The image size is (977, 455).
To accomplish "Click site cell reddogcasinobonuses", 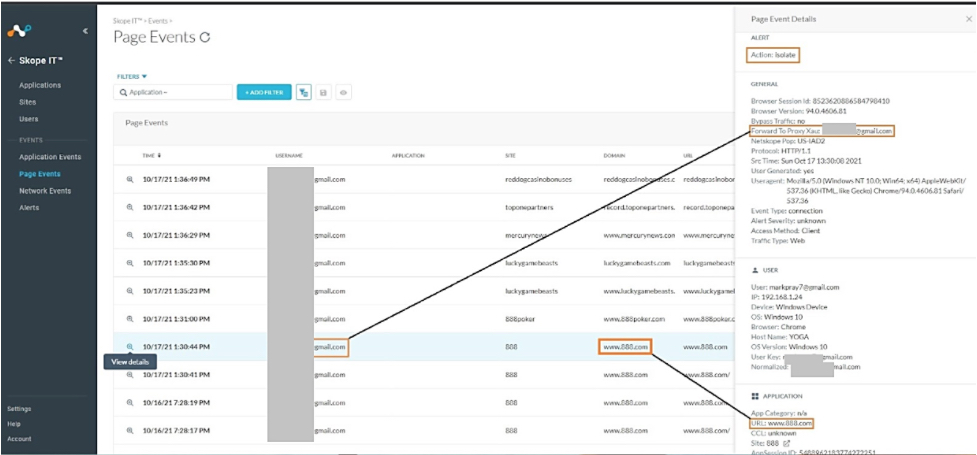I will tap(538, 179).
